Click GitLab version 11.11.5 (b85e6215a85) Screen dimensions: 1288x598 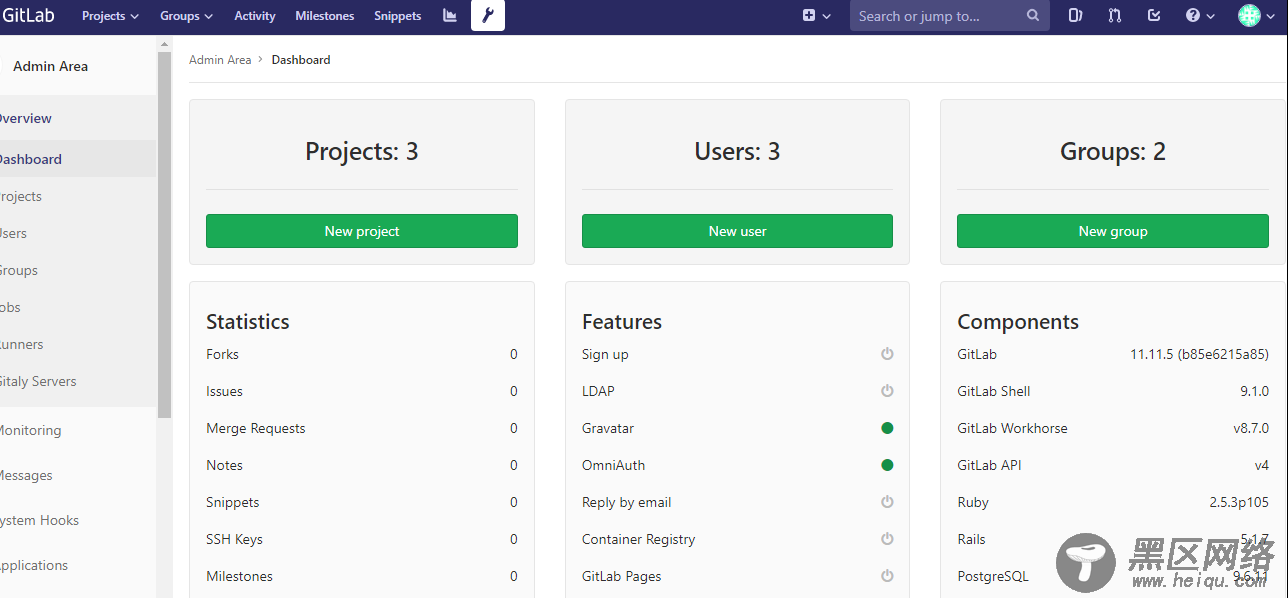(1199, 354)
